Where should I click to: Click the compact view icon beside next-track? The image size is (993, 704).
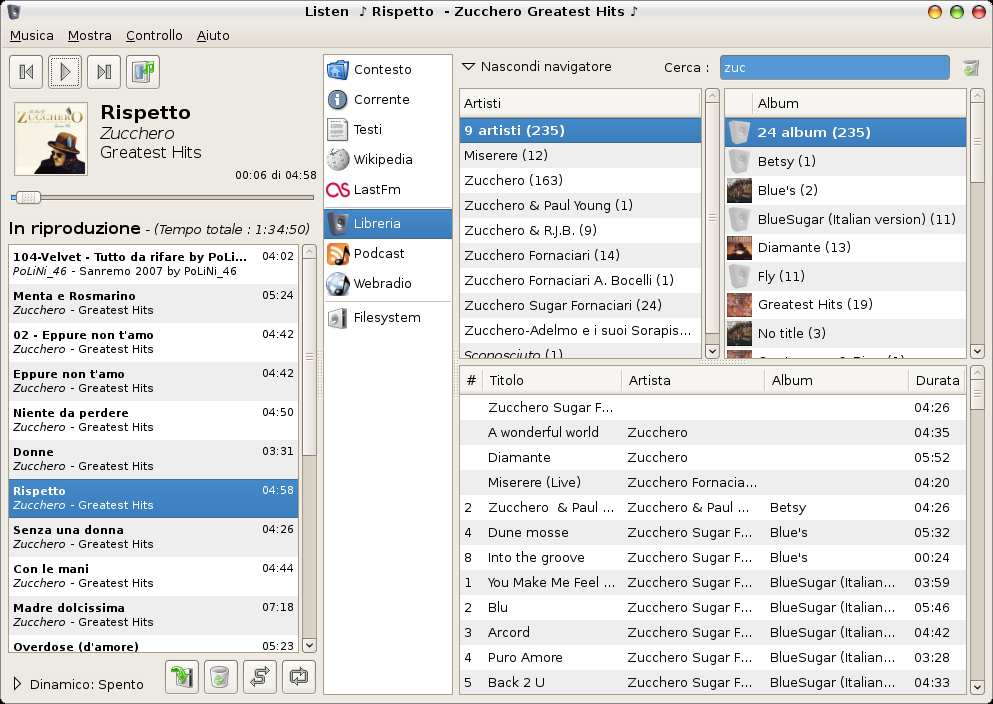tap(143, 72)
